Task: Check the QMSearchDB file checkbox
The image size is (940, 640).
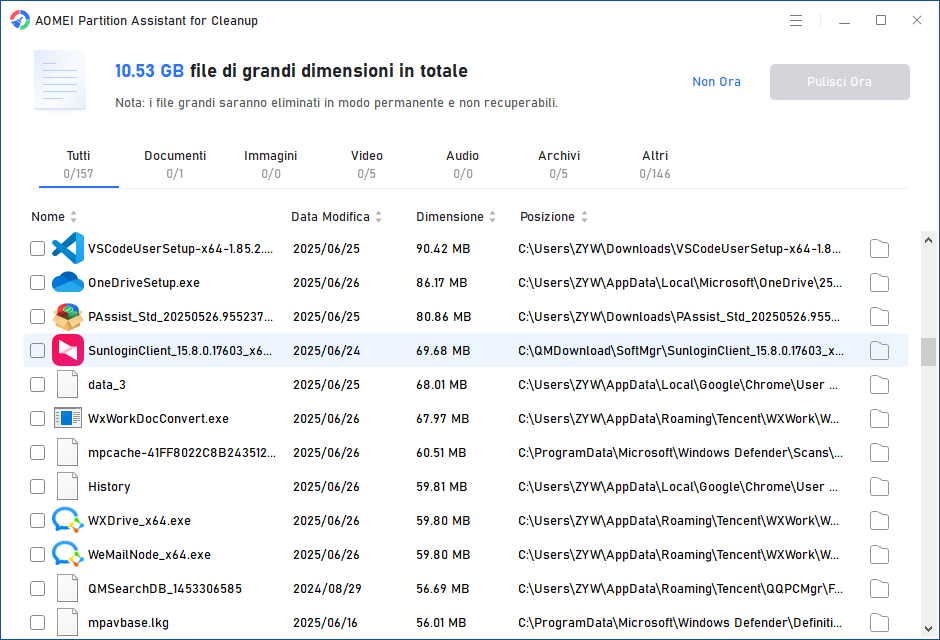Action: [37, 588]
